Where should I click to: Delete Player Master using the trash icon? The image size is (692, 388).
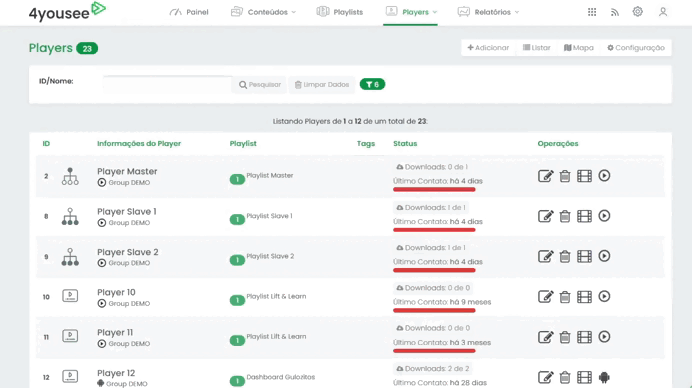(565, 176)
